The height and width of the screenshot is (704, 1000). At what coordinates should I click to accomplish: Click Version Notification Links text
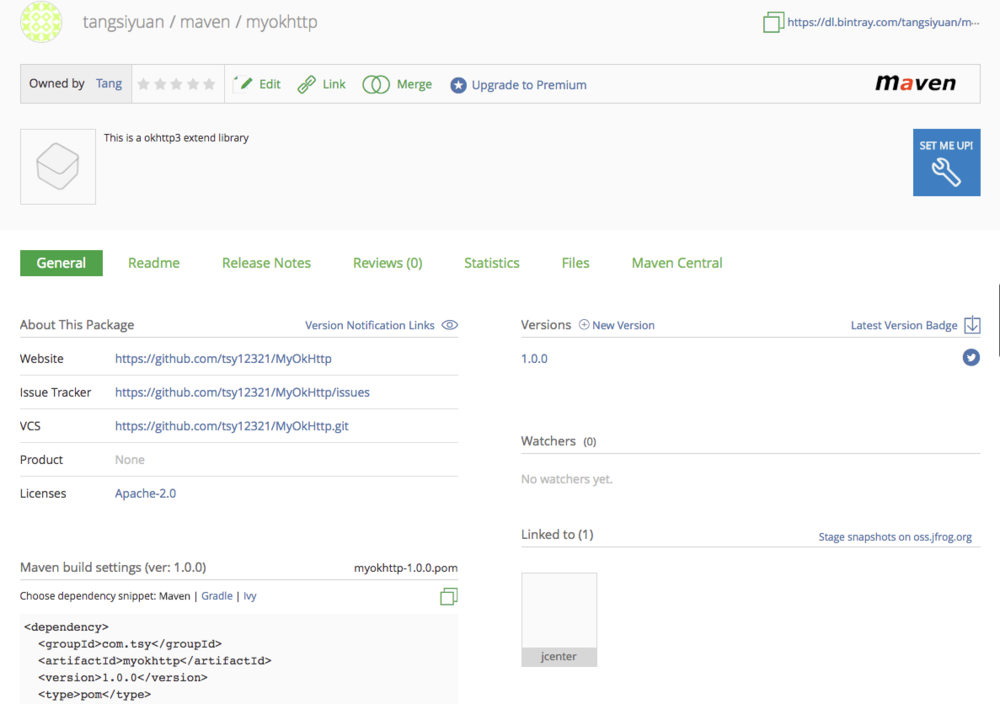[x=370, y=325]
